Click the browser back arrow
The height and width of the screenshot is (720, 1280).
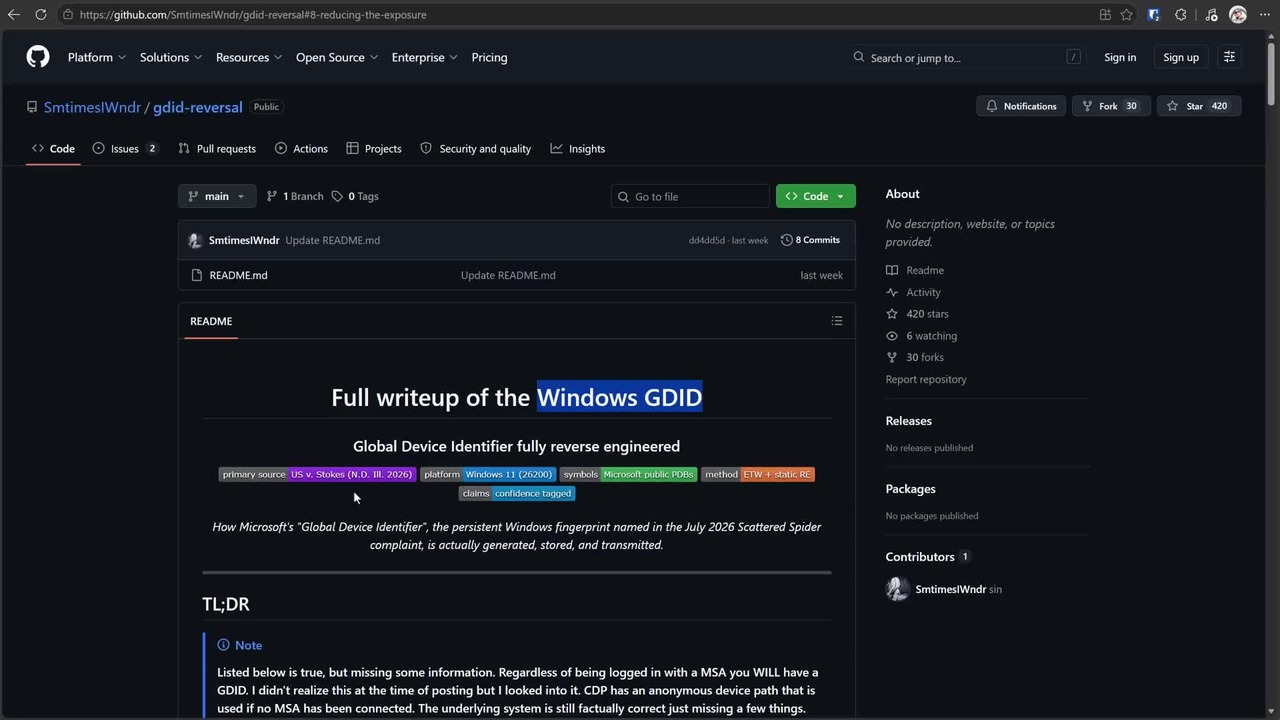[14, 14]
